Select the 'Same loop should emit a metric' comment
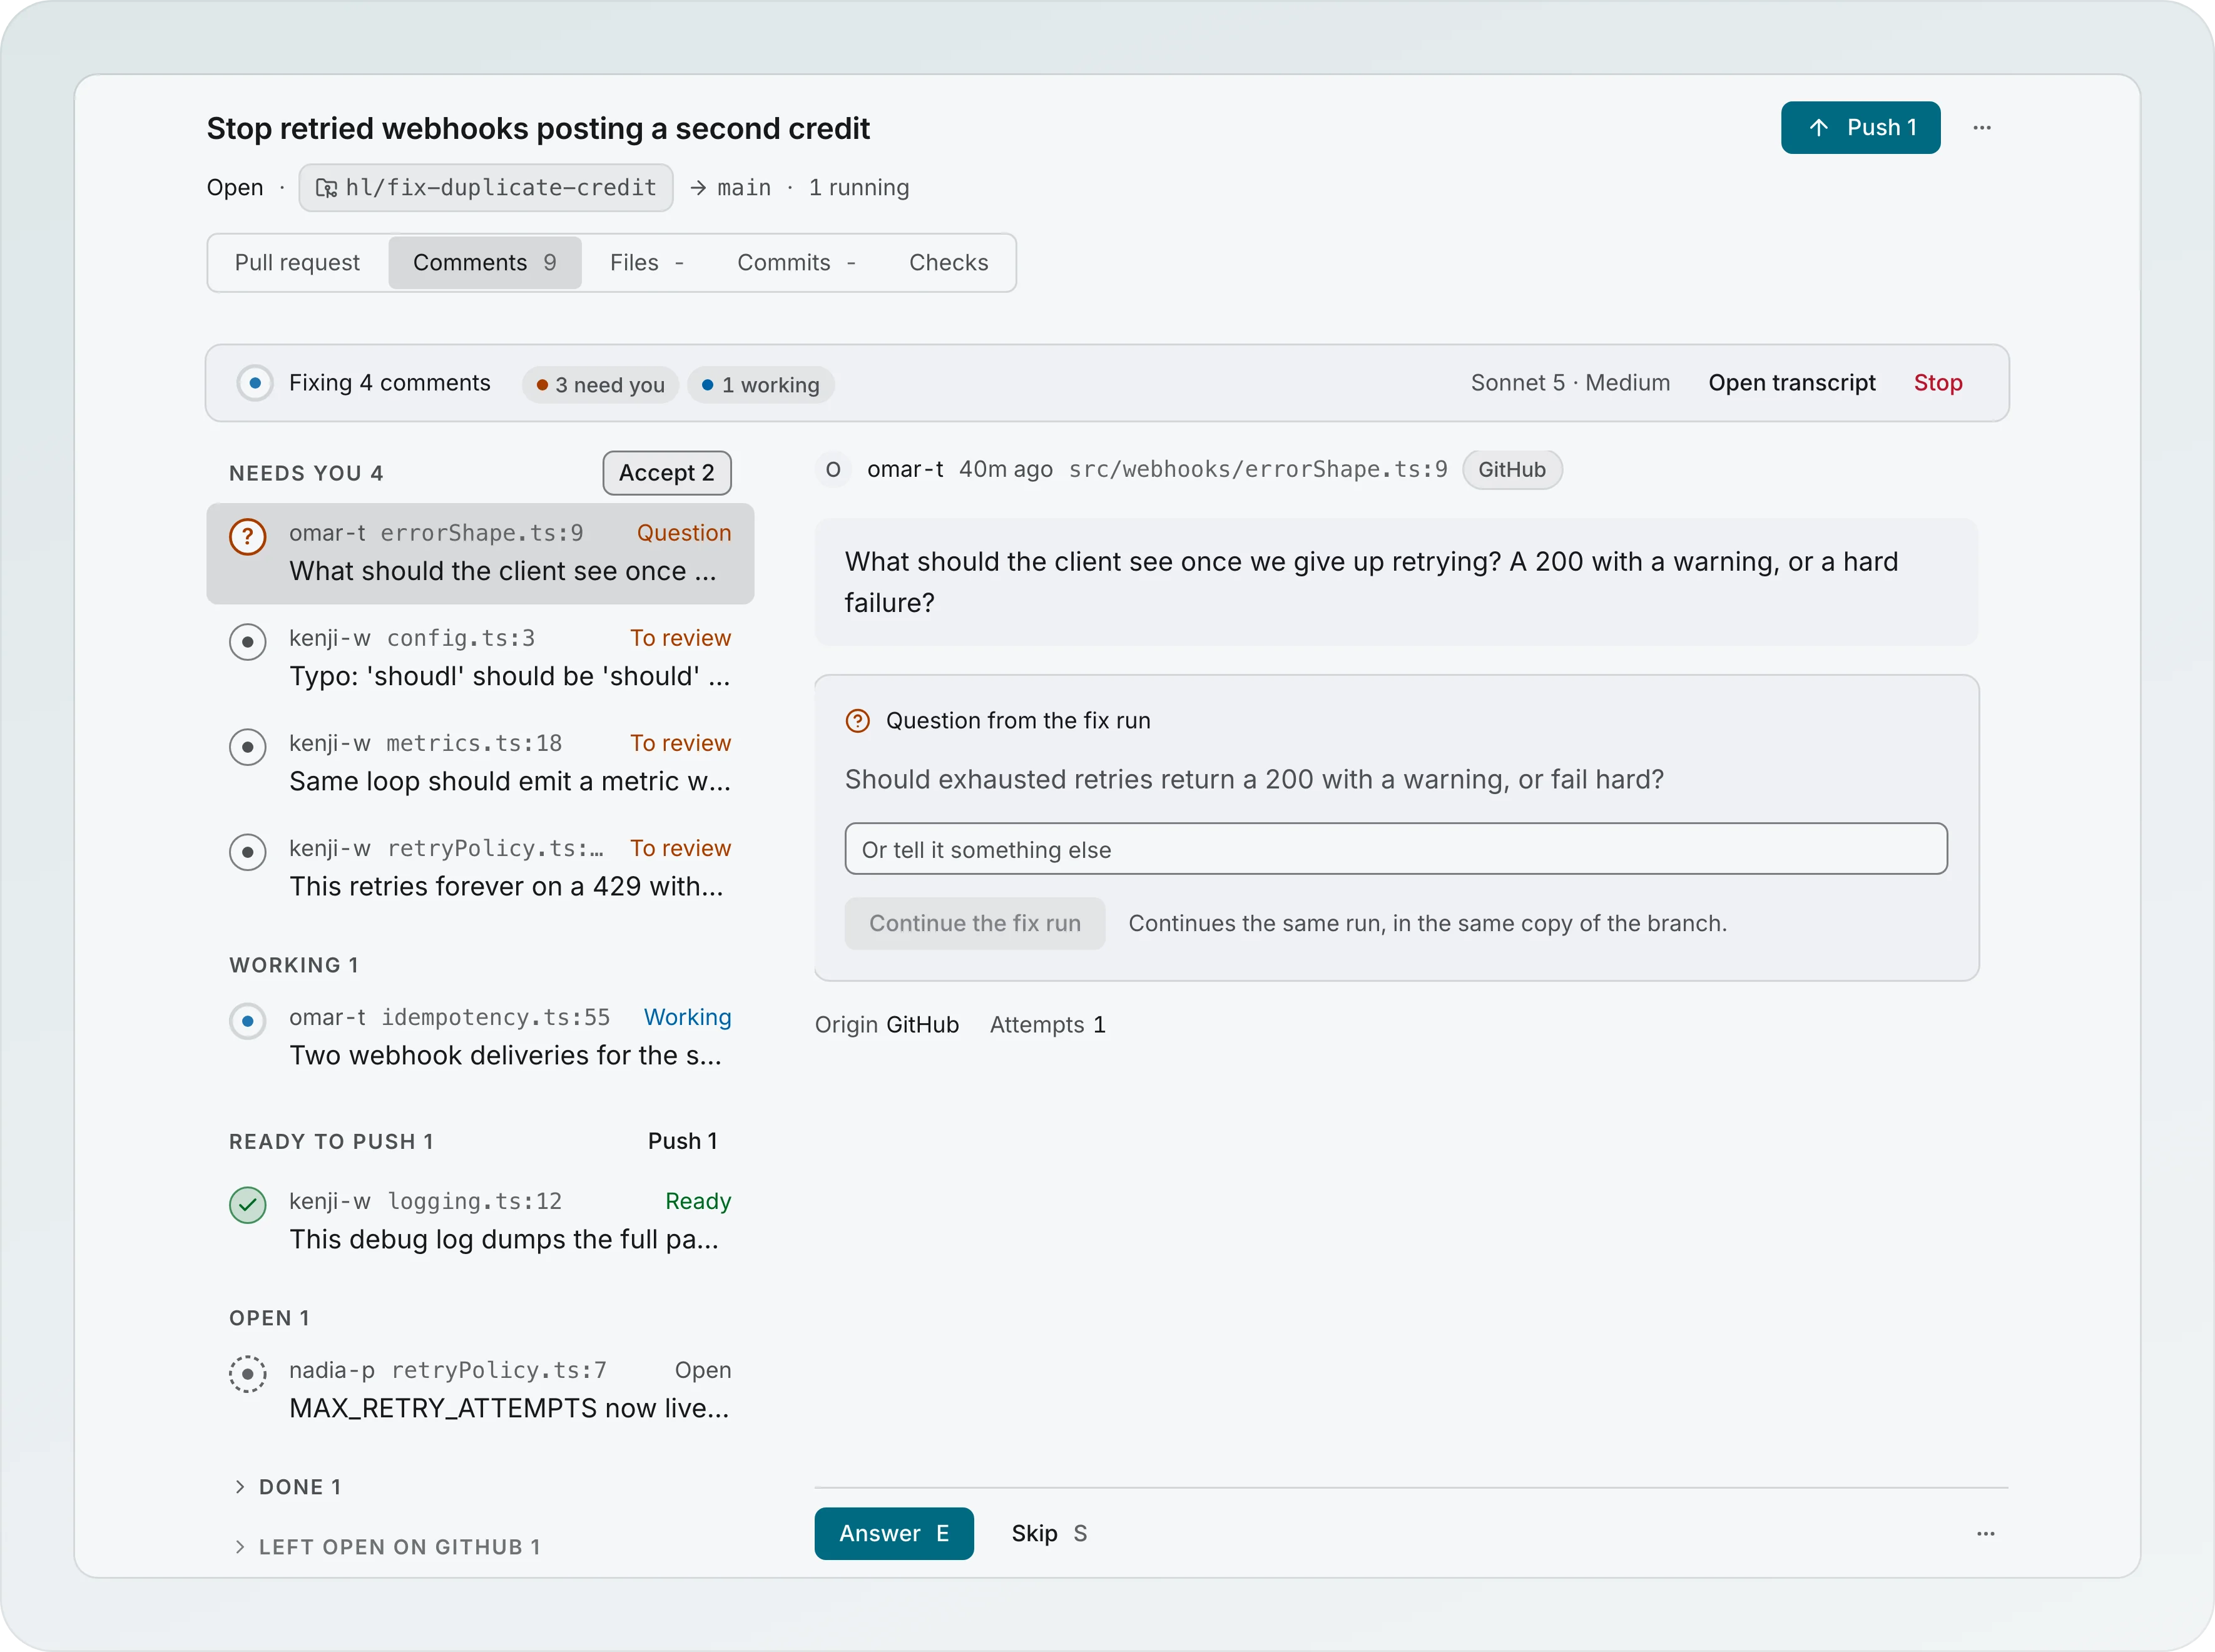2215x1652 pixels. [x=480, y=763]
